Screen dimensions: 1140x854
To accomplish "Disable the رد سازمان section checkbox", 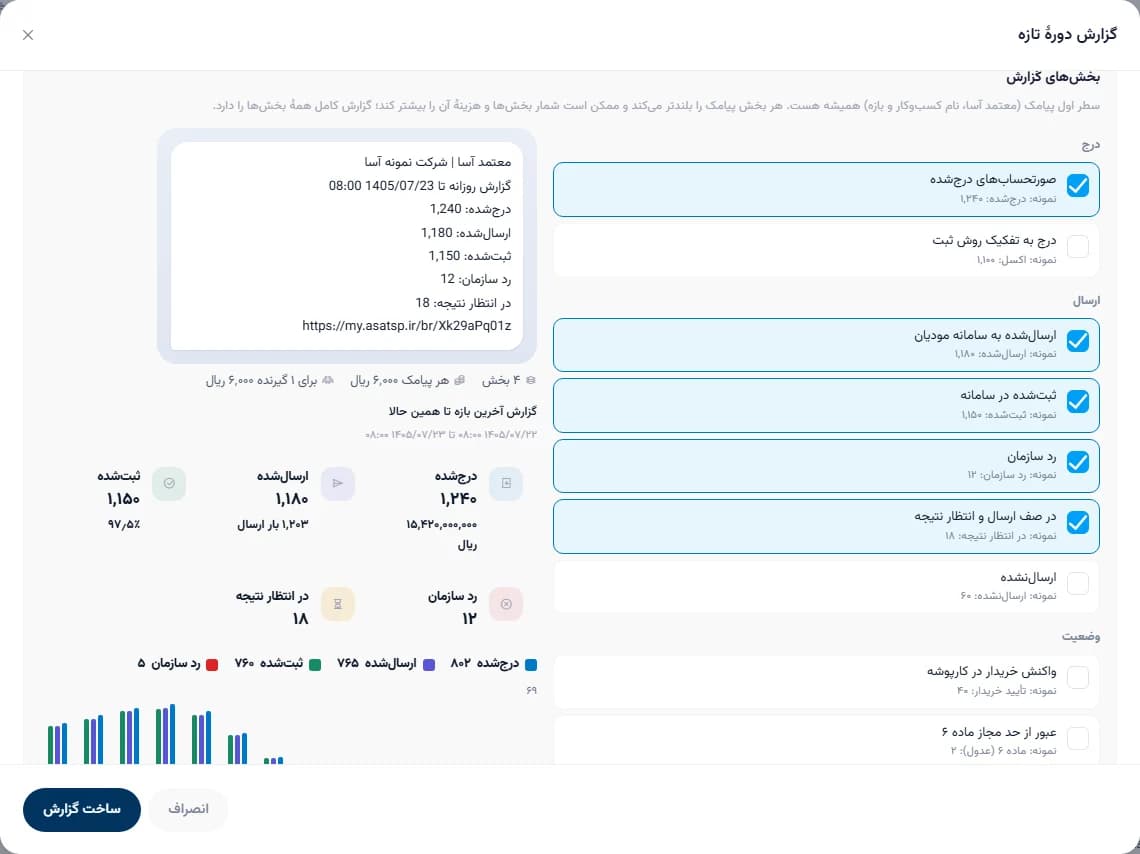I will point(1077,462).
